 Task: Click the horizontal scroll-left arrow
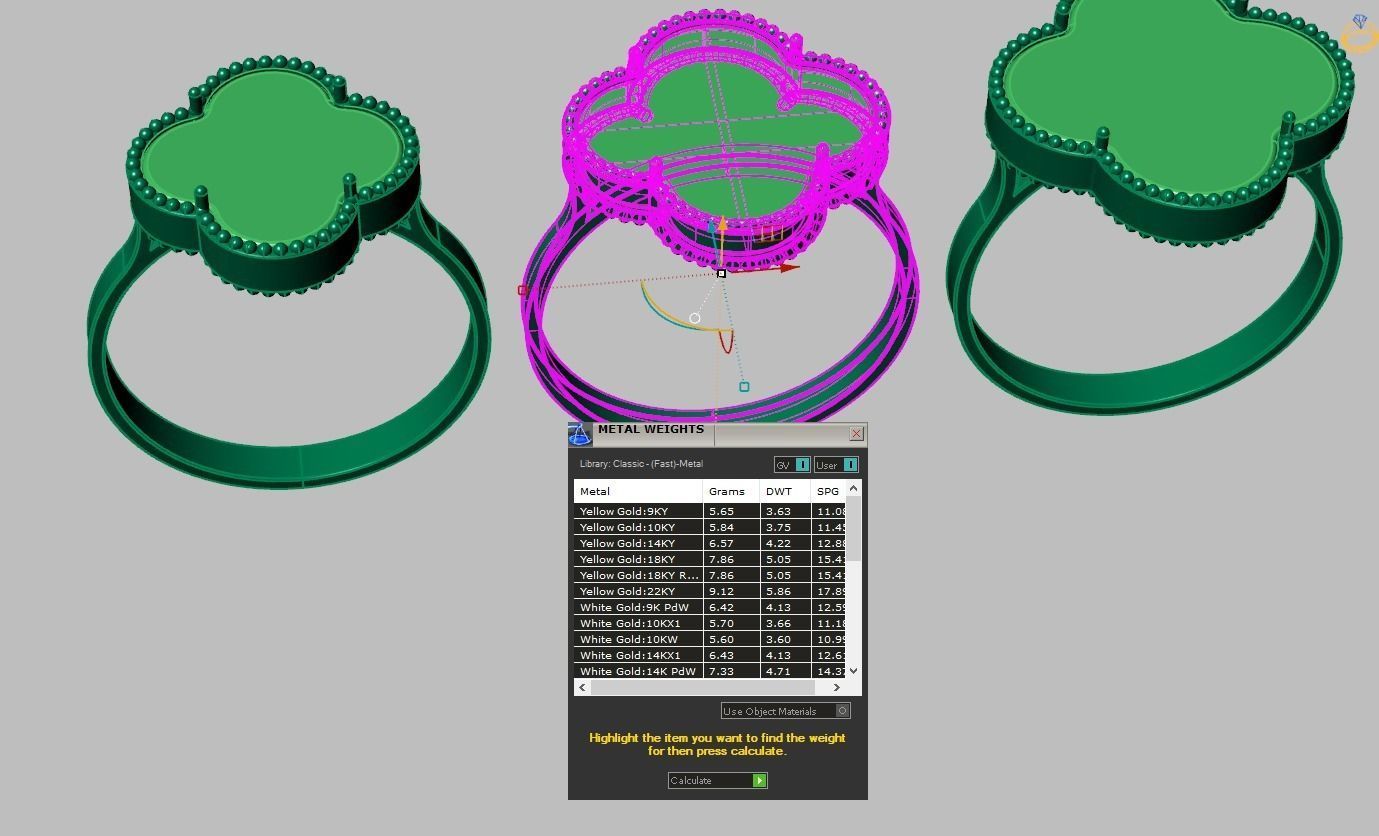tap(583, 687)
